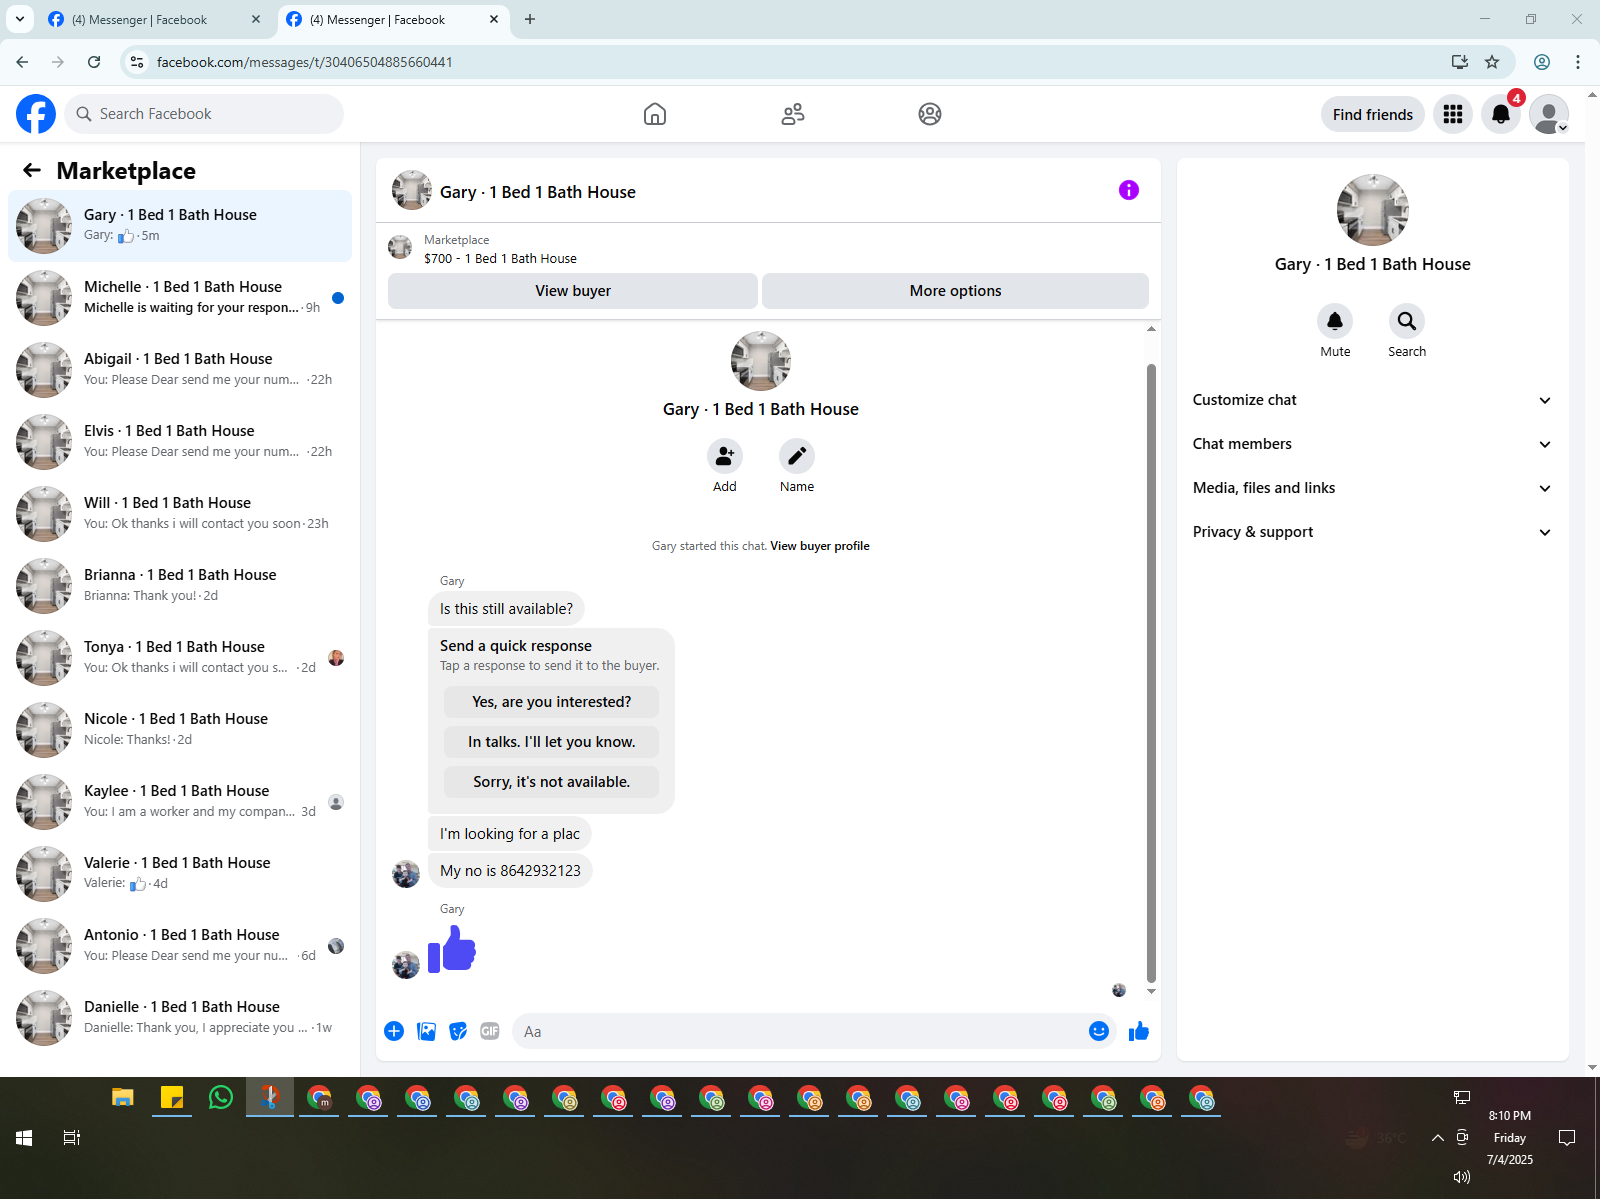Open the Chrome three-dot menu
This screenshot has height=1199, width=1600.
1578,62
